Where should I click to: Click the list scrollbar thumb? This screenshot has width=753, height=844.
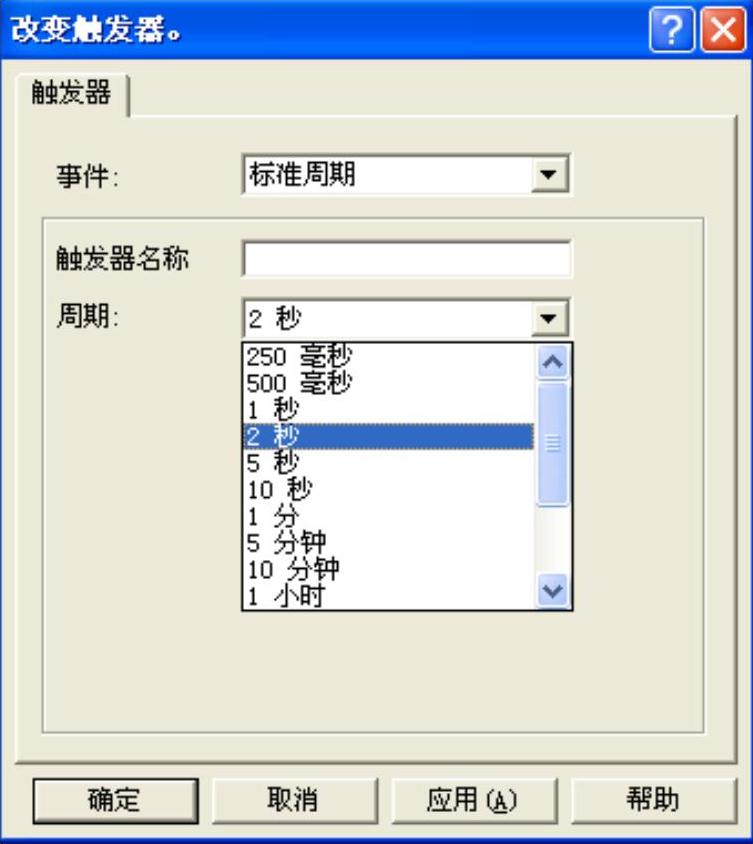point(552,444)
